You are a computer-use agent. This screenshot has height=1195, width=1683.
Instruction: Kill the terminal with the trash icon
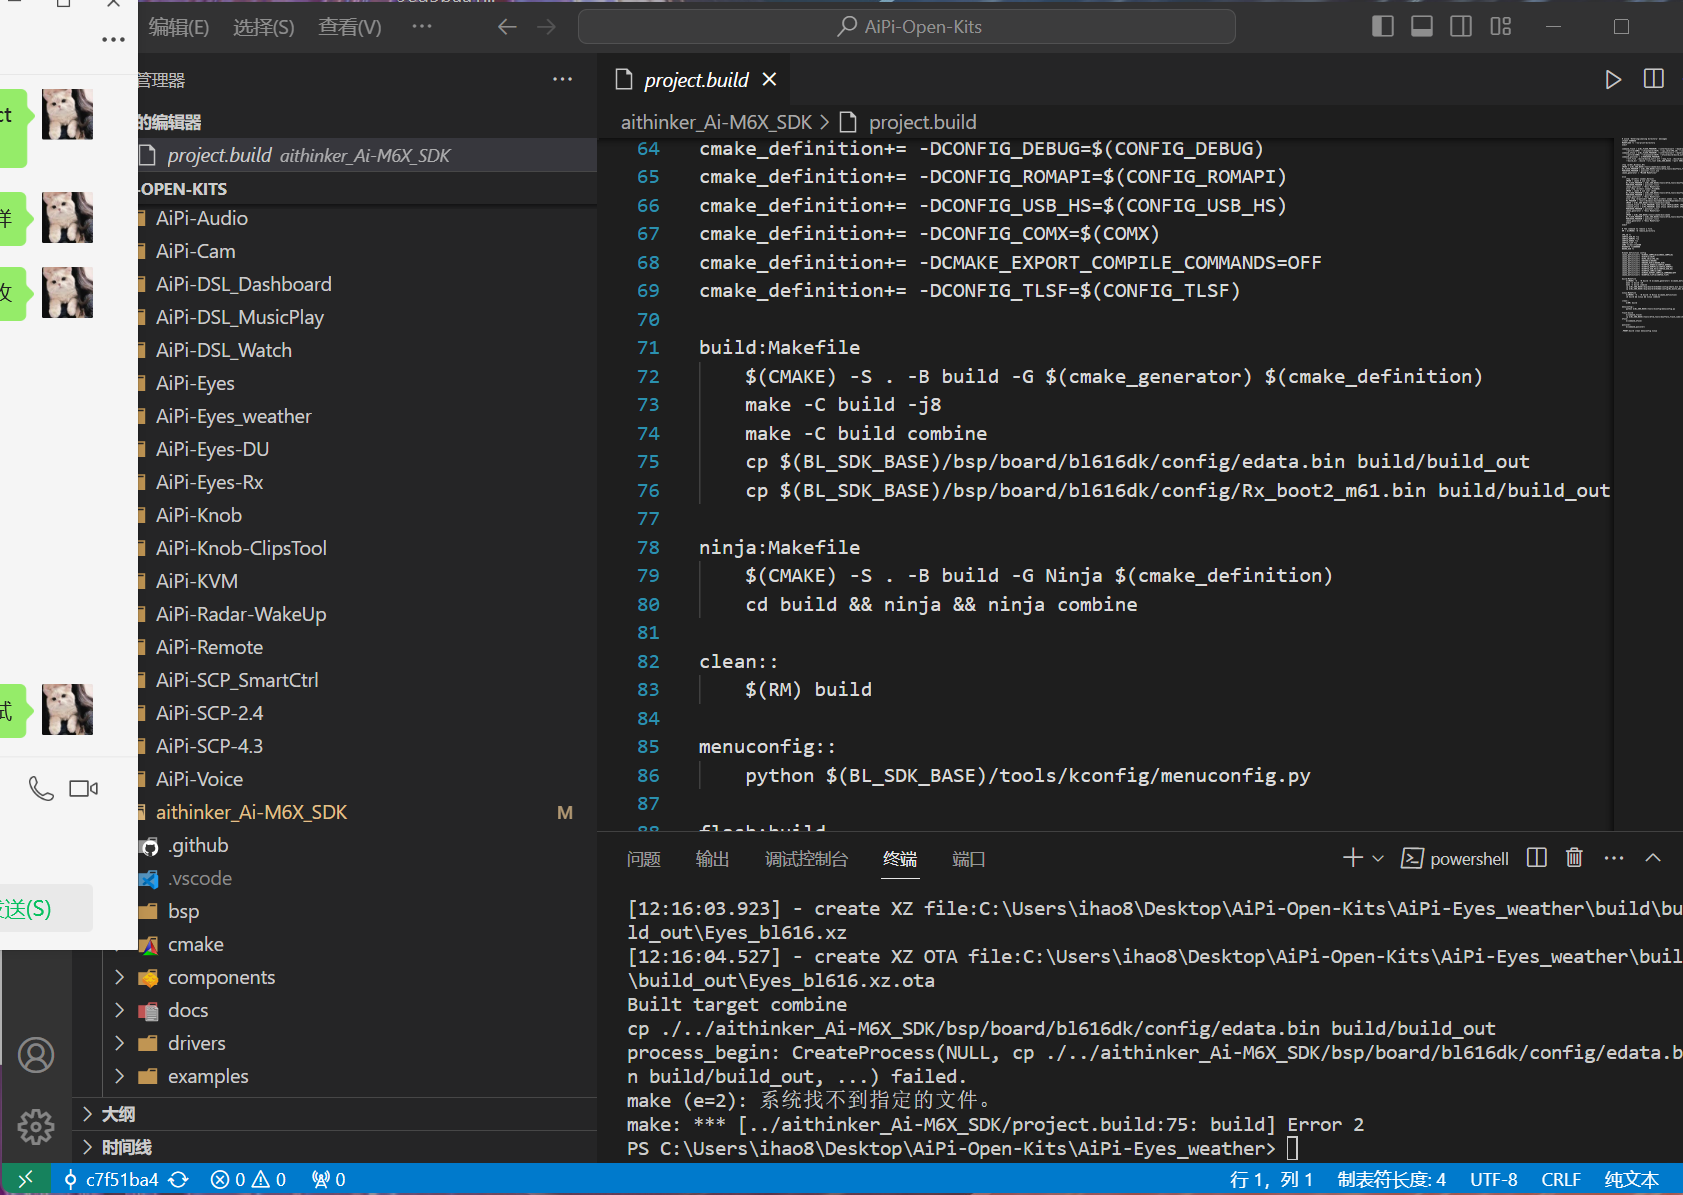[x=1574, y=858]
